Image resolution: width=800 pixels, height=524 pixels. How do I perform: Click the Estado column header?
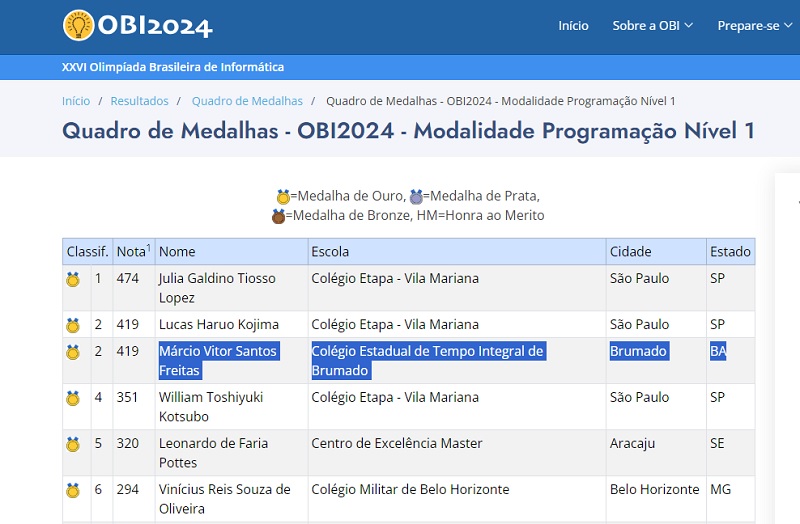(729, 251)
